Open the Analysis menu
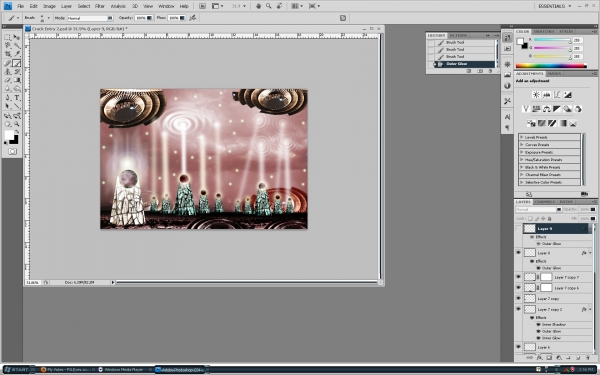 (118, 6)
